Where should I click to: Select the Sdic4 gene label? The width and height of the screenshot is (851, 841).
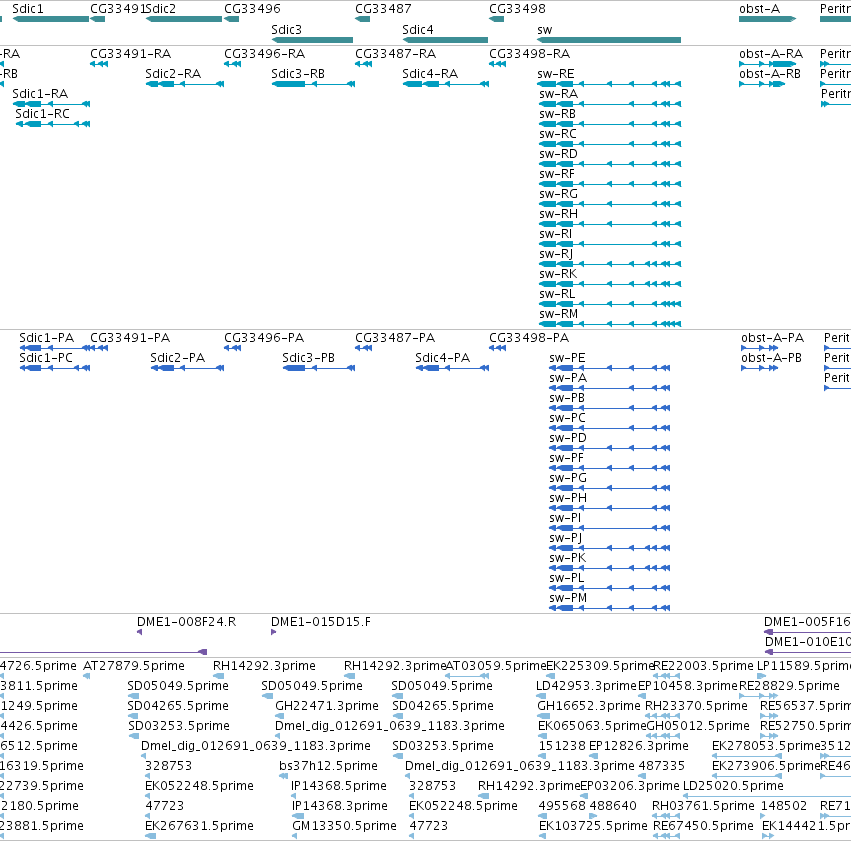coord(418,30)
